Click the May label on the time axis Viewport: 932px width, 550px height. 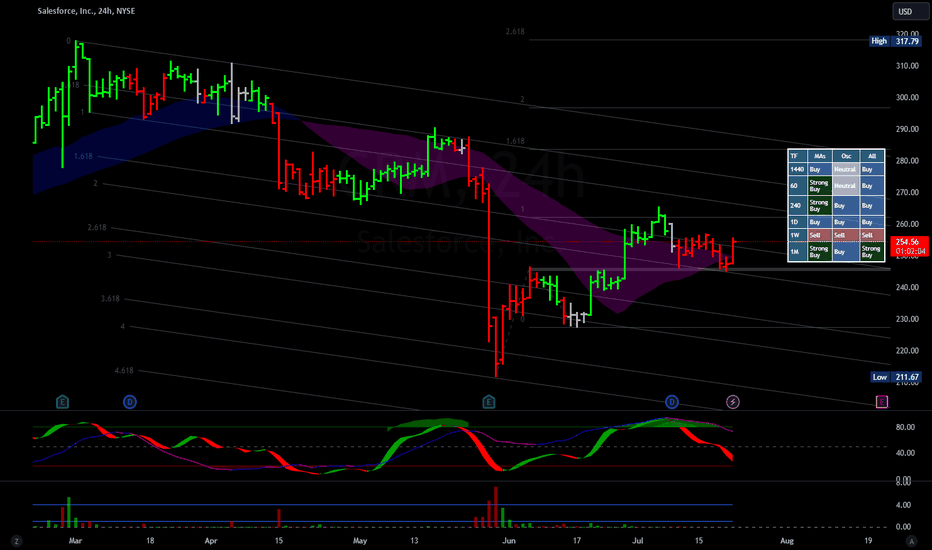point(360,540)
